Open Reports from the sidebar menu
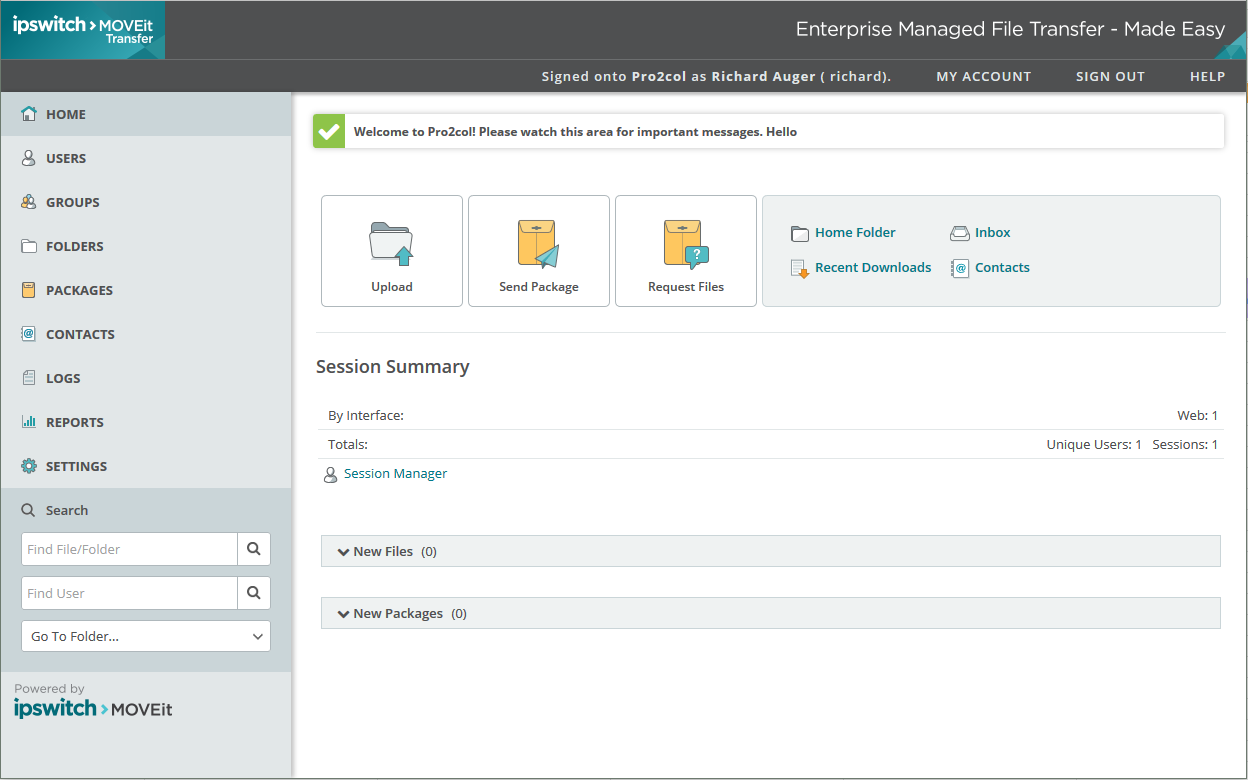Image resolution: width=1248 pixels, height=780 pixels. (x=74, y=422)
